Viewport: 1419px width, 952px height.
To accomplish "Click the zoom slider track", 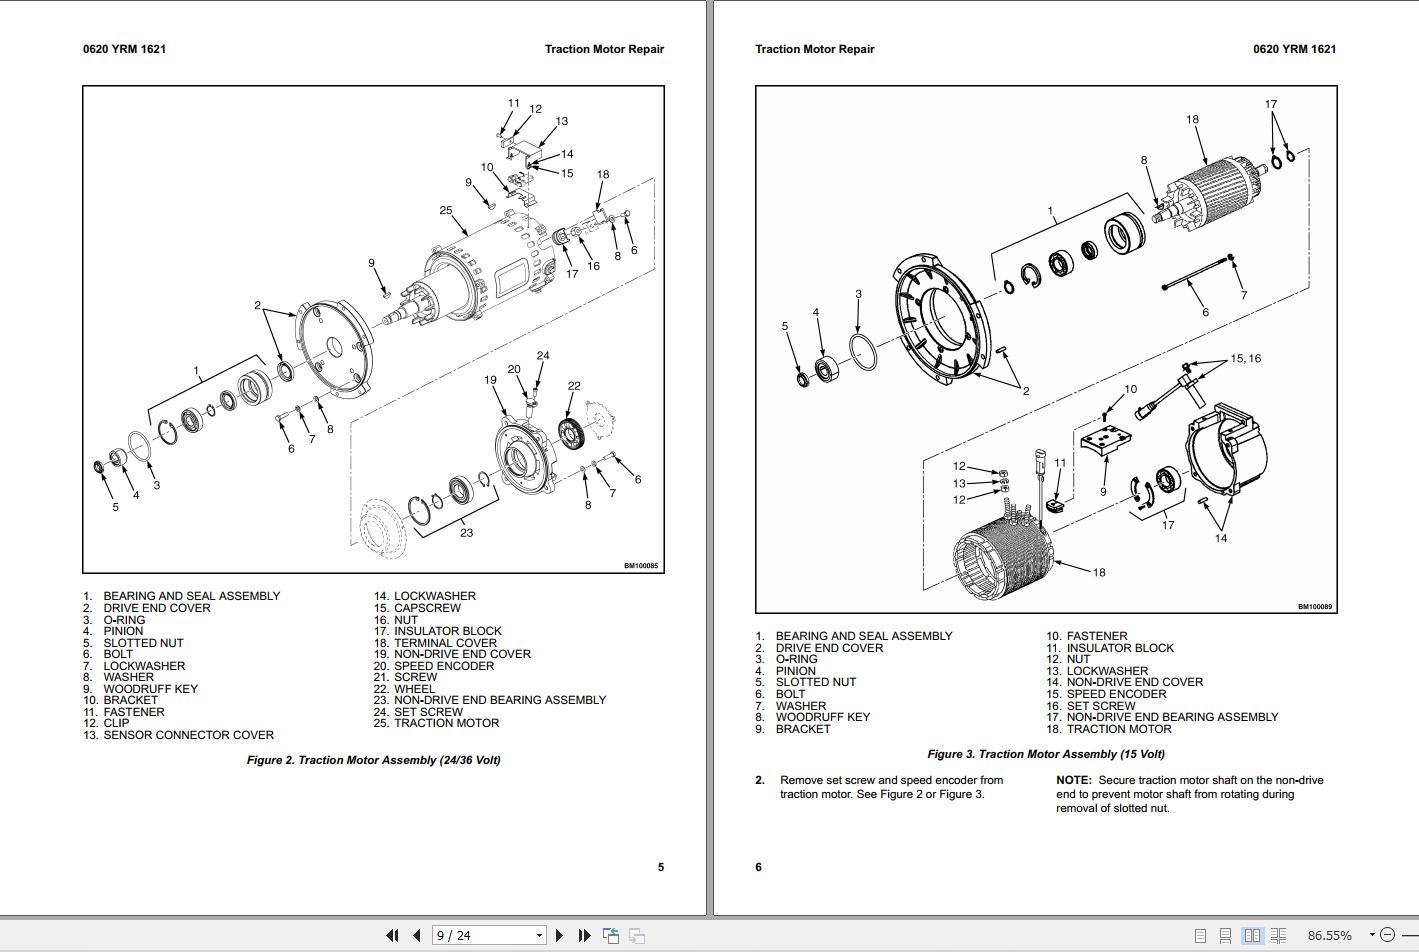I will pos(1408,935).
